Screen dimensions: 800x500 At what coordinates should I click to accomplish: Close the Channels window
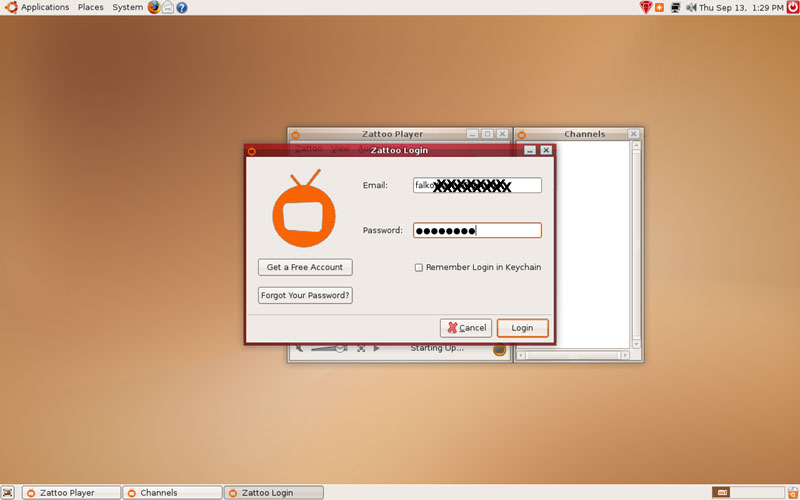click(x=633, y=134)
